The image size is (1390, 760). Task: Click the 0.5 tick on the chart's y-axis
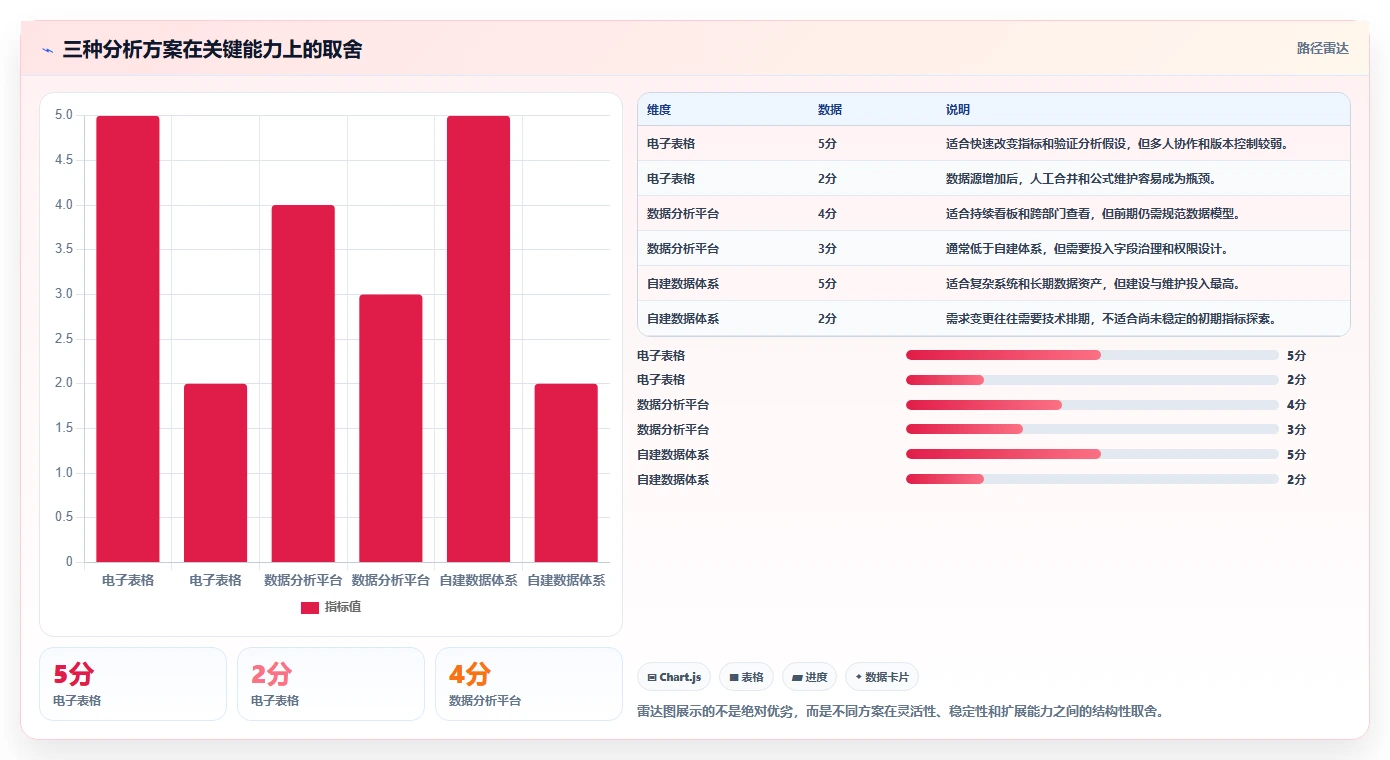click(x=64, y=517)
